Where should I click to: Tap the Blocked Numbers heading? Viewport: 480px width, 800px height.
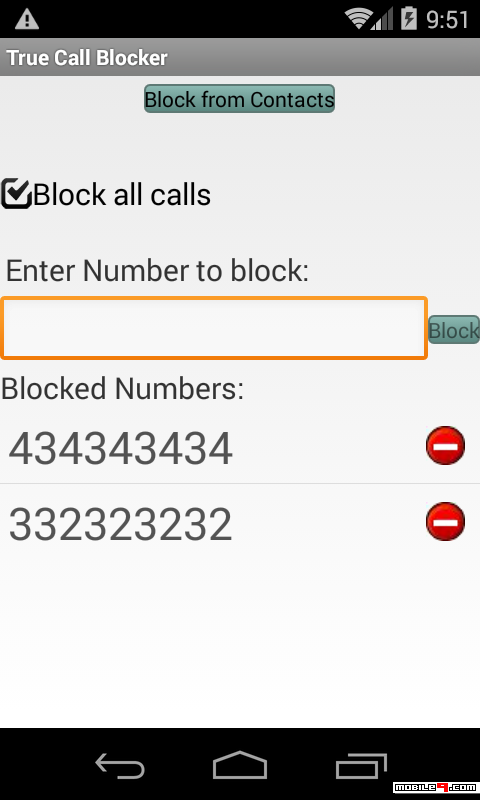pos(122,389)
